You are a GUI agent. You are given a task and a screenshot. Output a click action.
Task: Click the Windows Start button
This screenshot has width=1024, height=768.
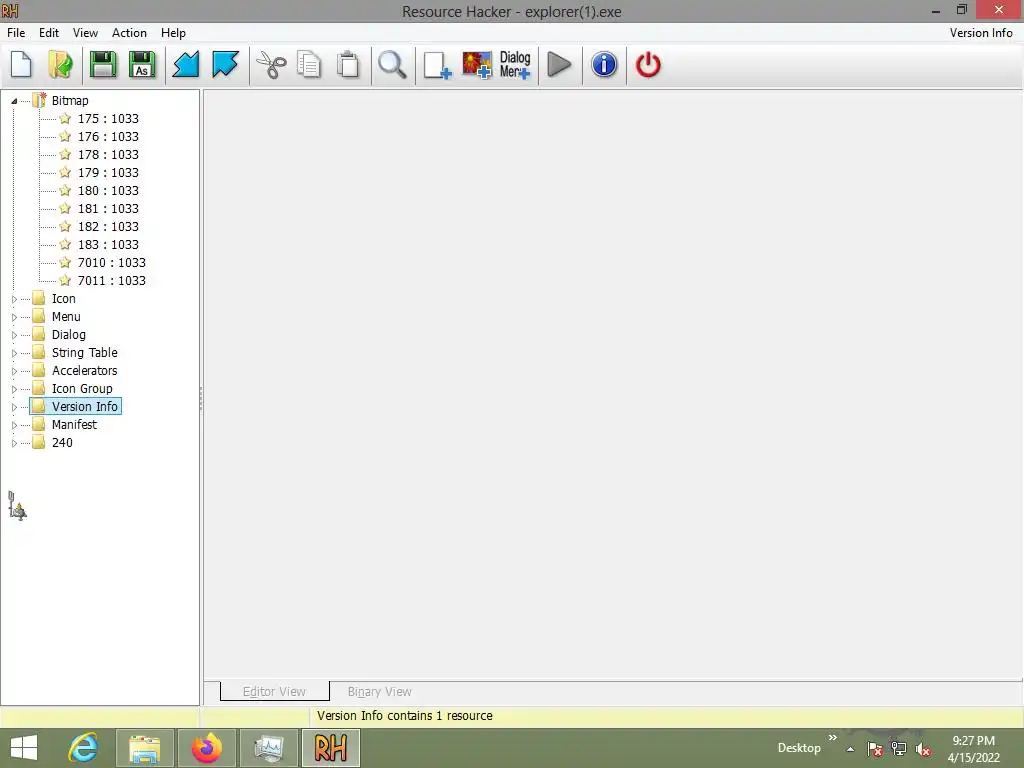[24, 748]
